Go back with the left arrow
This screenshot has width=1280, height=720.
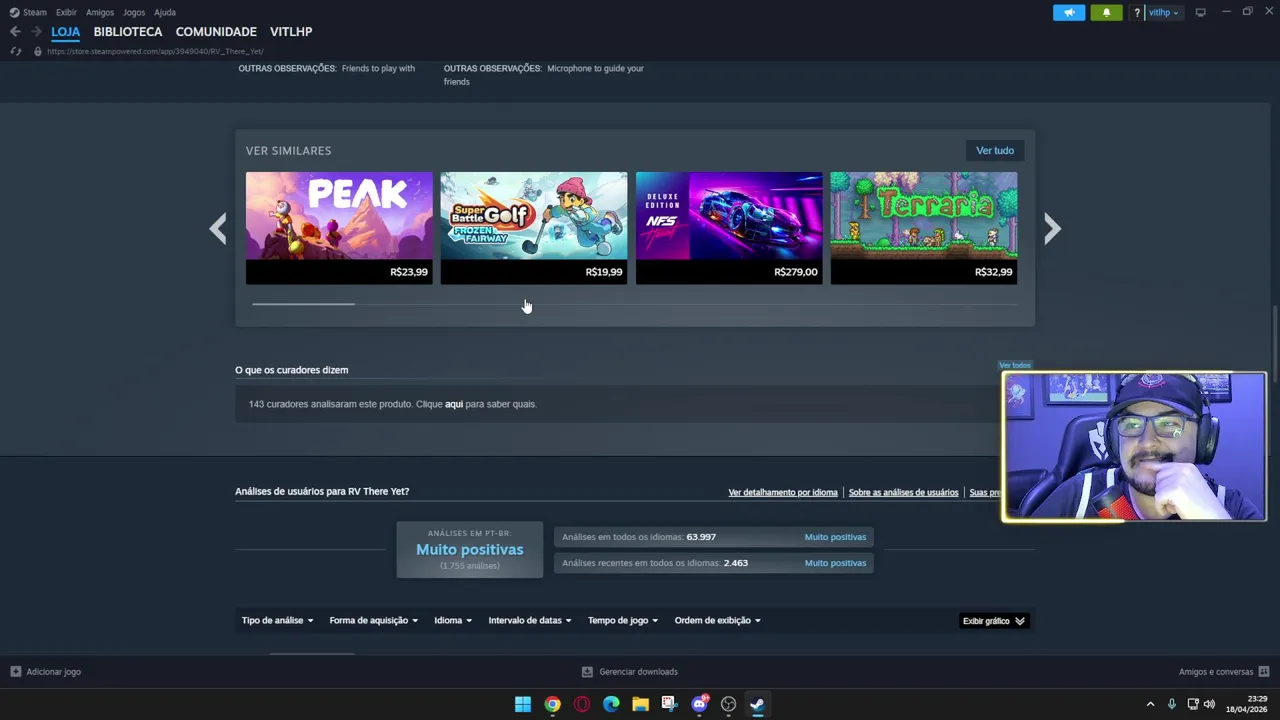point(15,32)
